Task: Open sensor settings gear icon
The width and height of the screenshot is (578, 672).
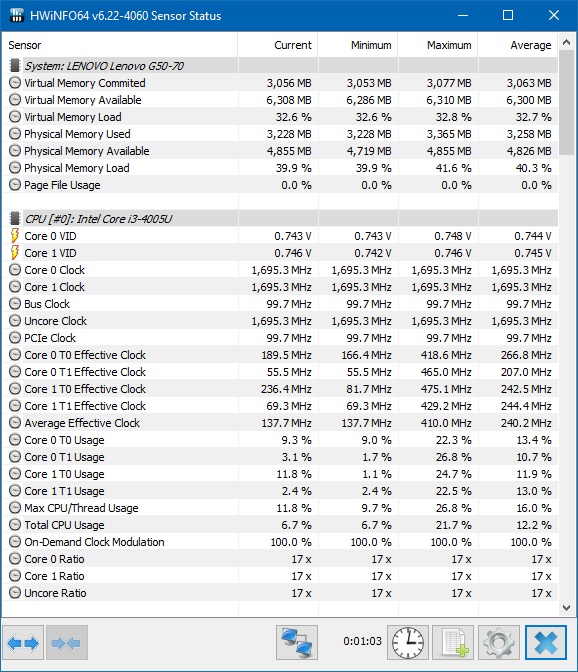Action: (499, 642)
